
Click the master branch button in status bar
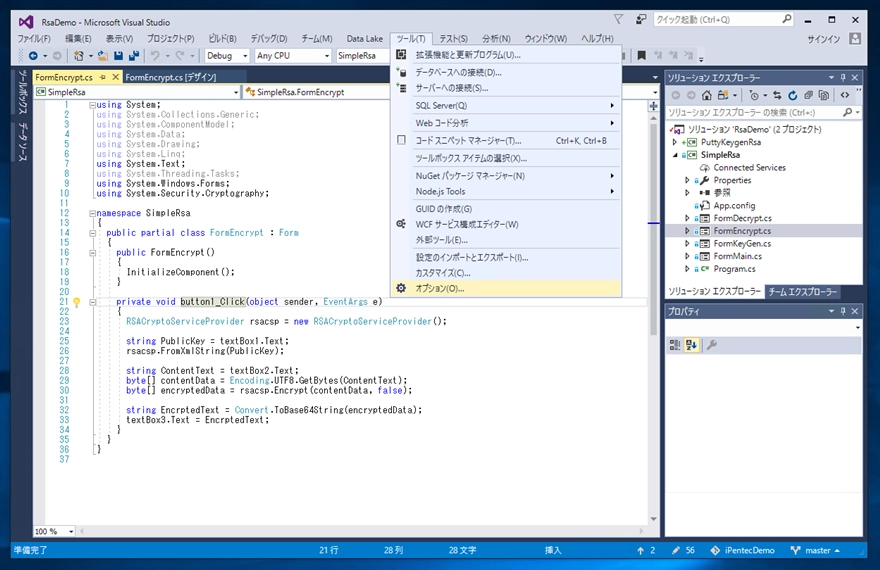point(815,550)
